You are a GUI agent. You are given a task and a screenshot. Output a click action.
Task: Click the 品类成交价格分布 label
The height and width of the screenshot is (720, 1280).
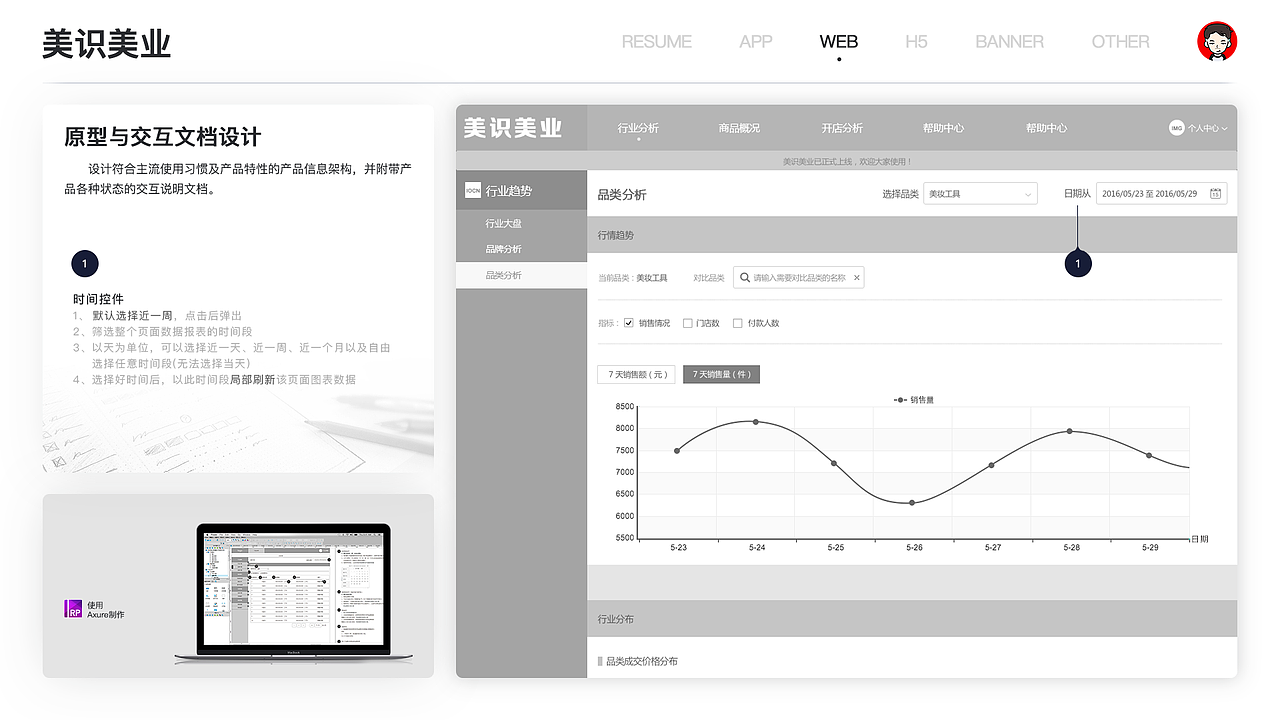coord(641,661)
